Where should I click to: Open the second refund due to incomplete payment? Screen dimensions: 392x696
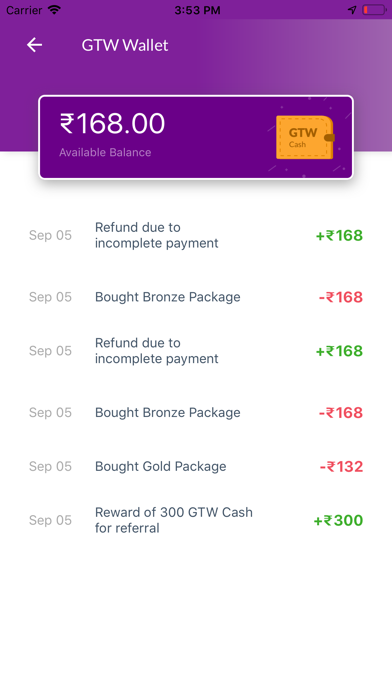pos(196,351)
